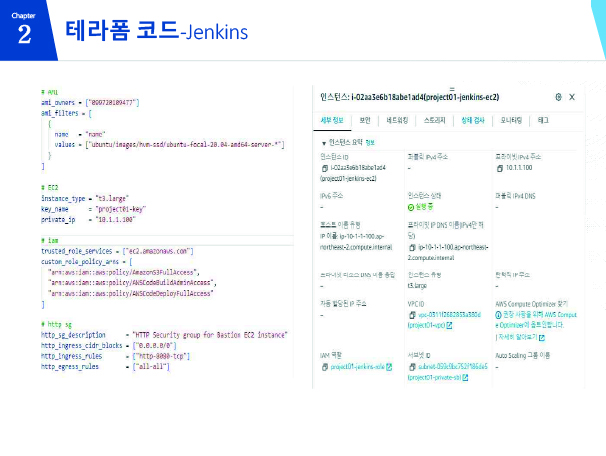The image size is (606, 456).
Task: Open external link icon after 자세히 알아보기
Action: [542, 337]
